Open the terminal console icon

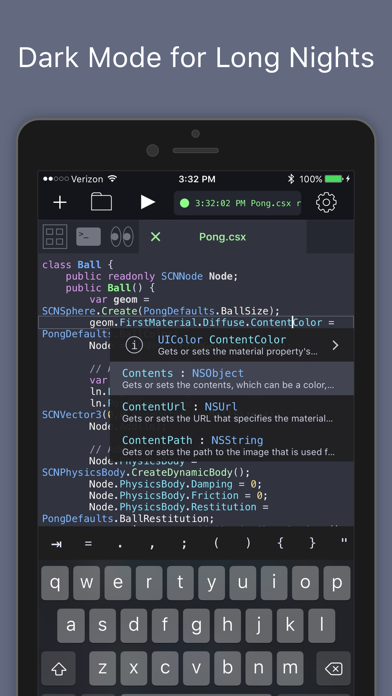click(88, 237)
